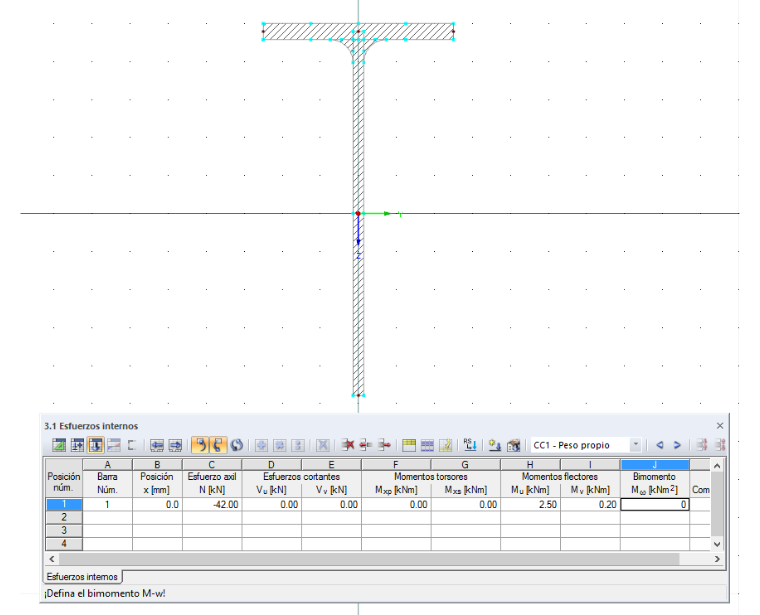Viewport: 760px width, 615px height.
Task: Toggle the second orange rotation icon
Action: point(218,445)
